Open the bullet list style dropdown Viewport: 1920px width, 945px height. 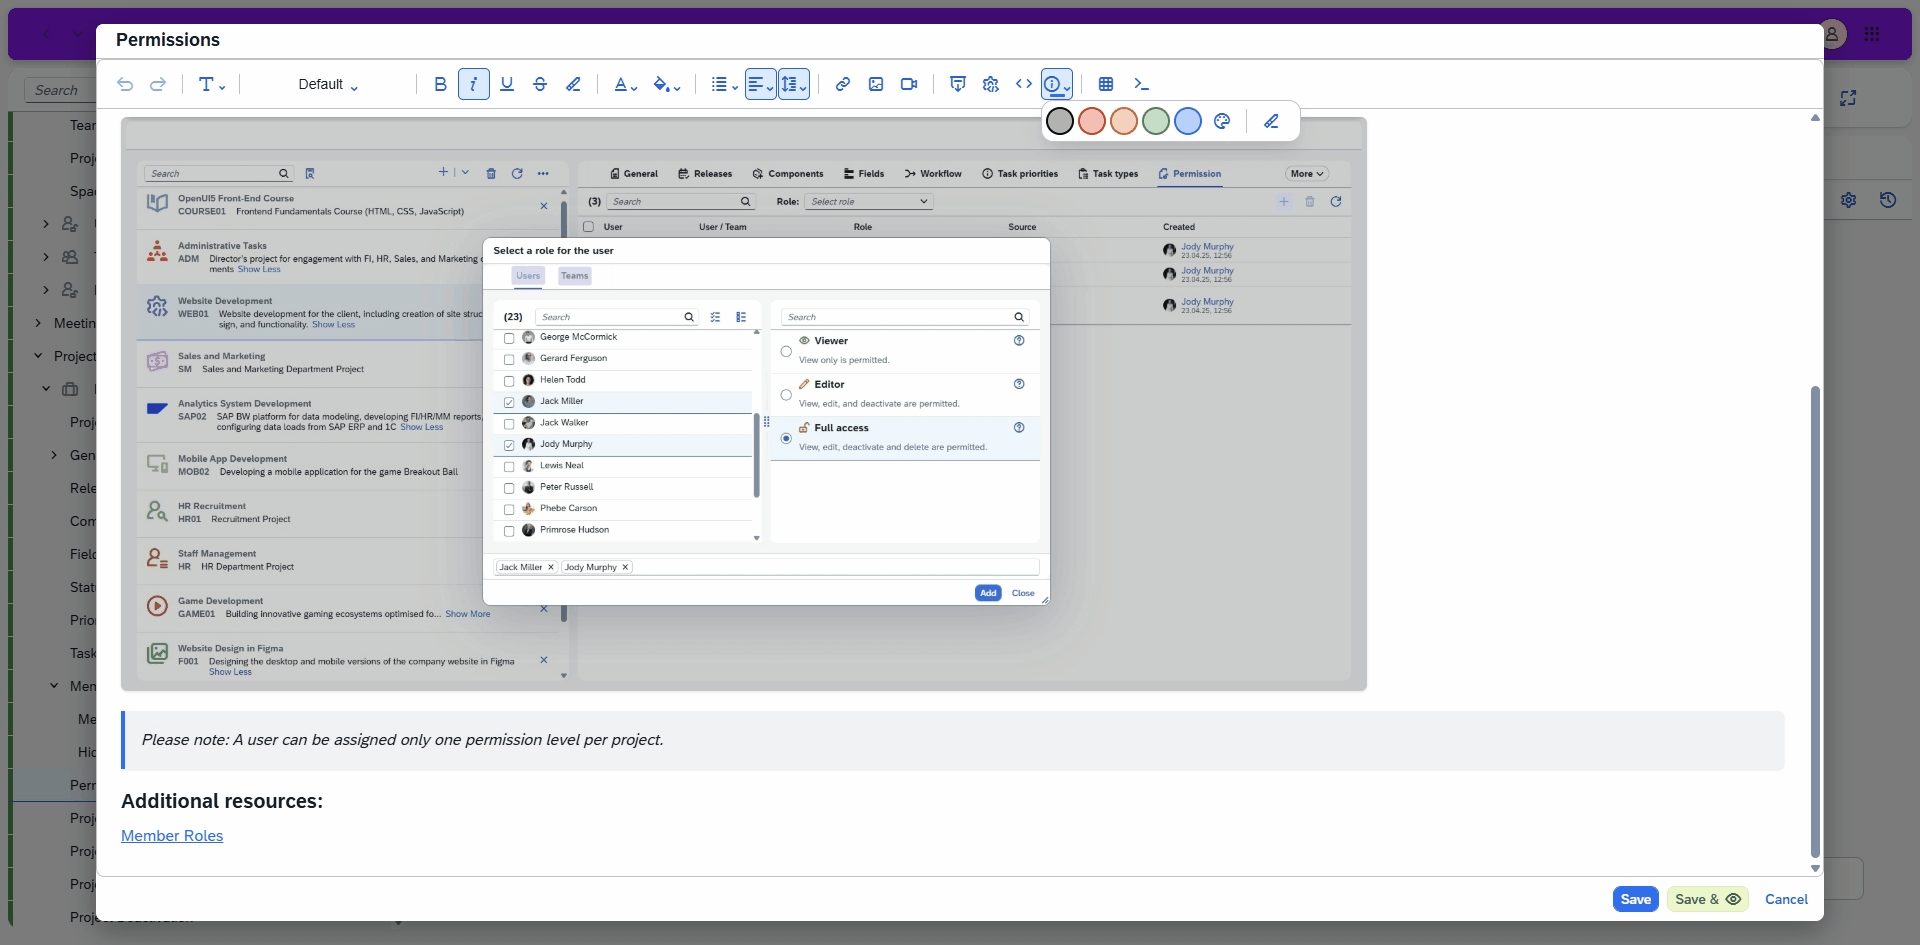724,84
